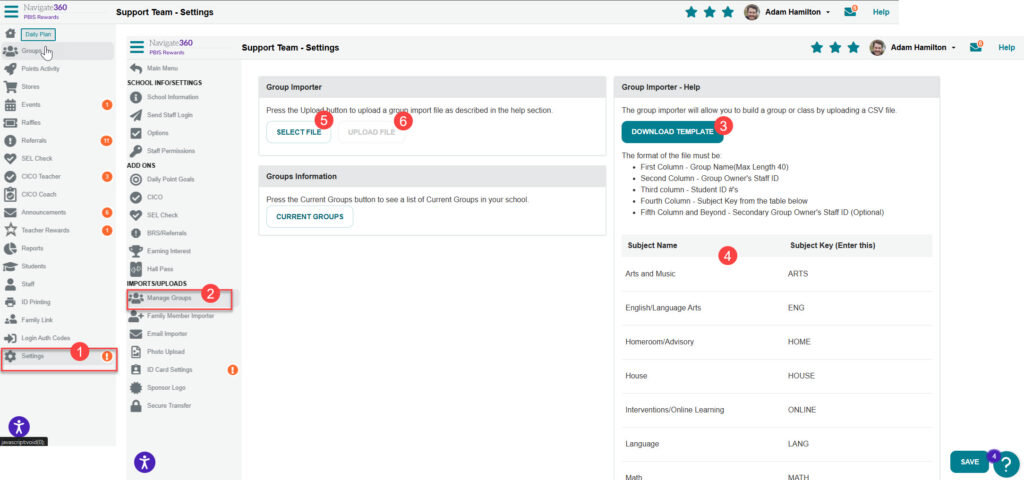Select the Secure Transfer lock icon

tap(136, 405)
